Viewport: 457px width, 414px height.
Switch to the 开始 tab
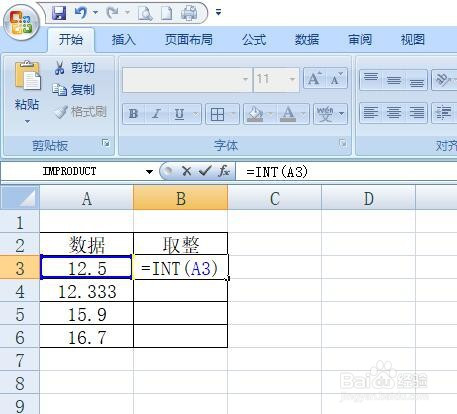(71, 40)
